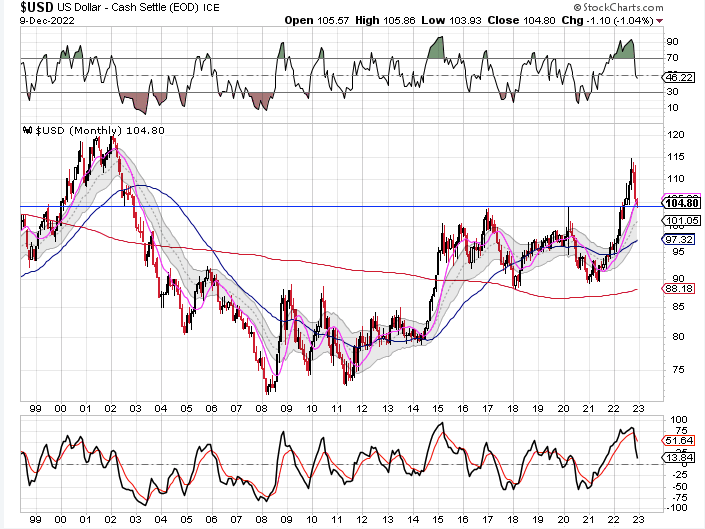705x529 pixels.
Task: Click the blue 97.32 moving average tag
Action: 680,240
